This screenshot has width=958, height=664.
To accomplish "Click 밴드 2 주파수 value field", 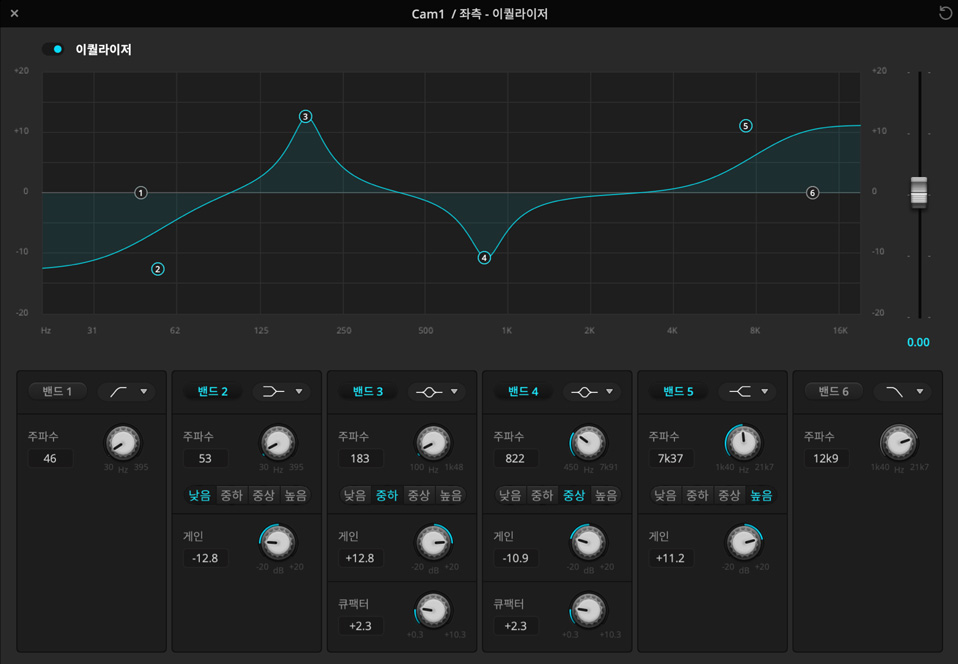I will click(204, 458).
